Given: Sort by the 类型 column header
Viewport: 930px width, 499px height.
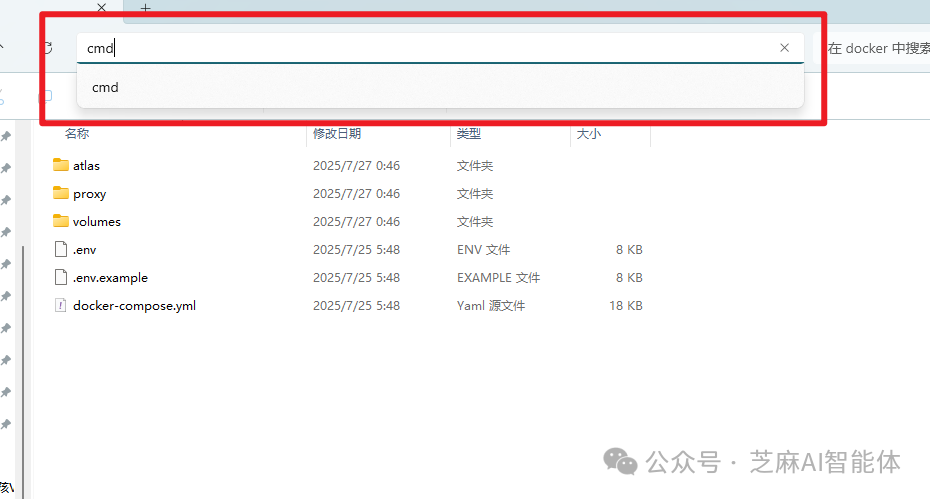Looking at the screenshot, I should [x=469, y=134].
